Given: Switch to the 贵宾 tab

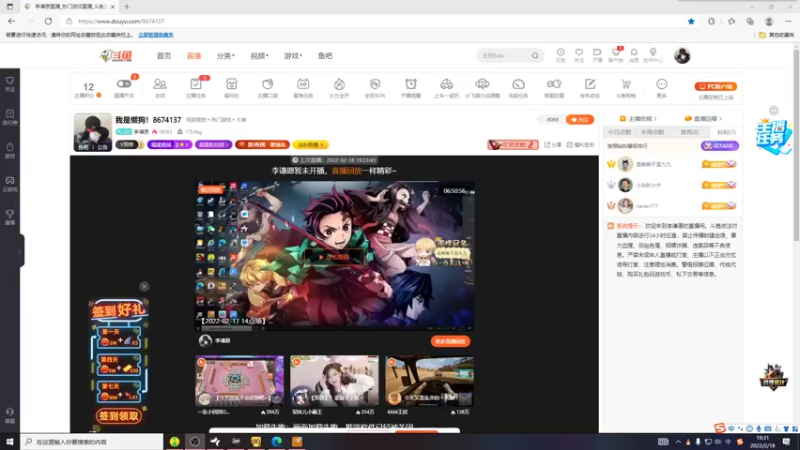Looking at the screenshot, I should pos(689,132).
